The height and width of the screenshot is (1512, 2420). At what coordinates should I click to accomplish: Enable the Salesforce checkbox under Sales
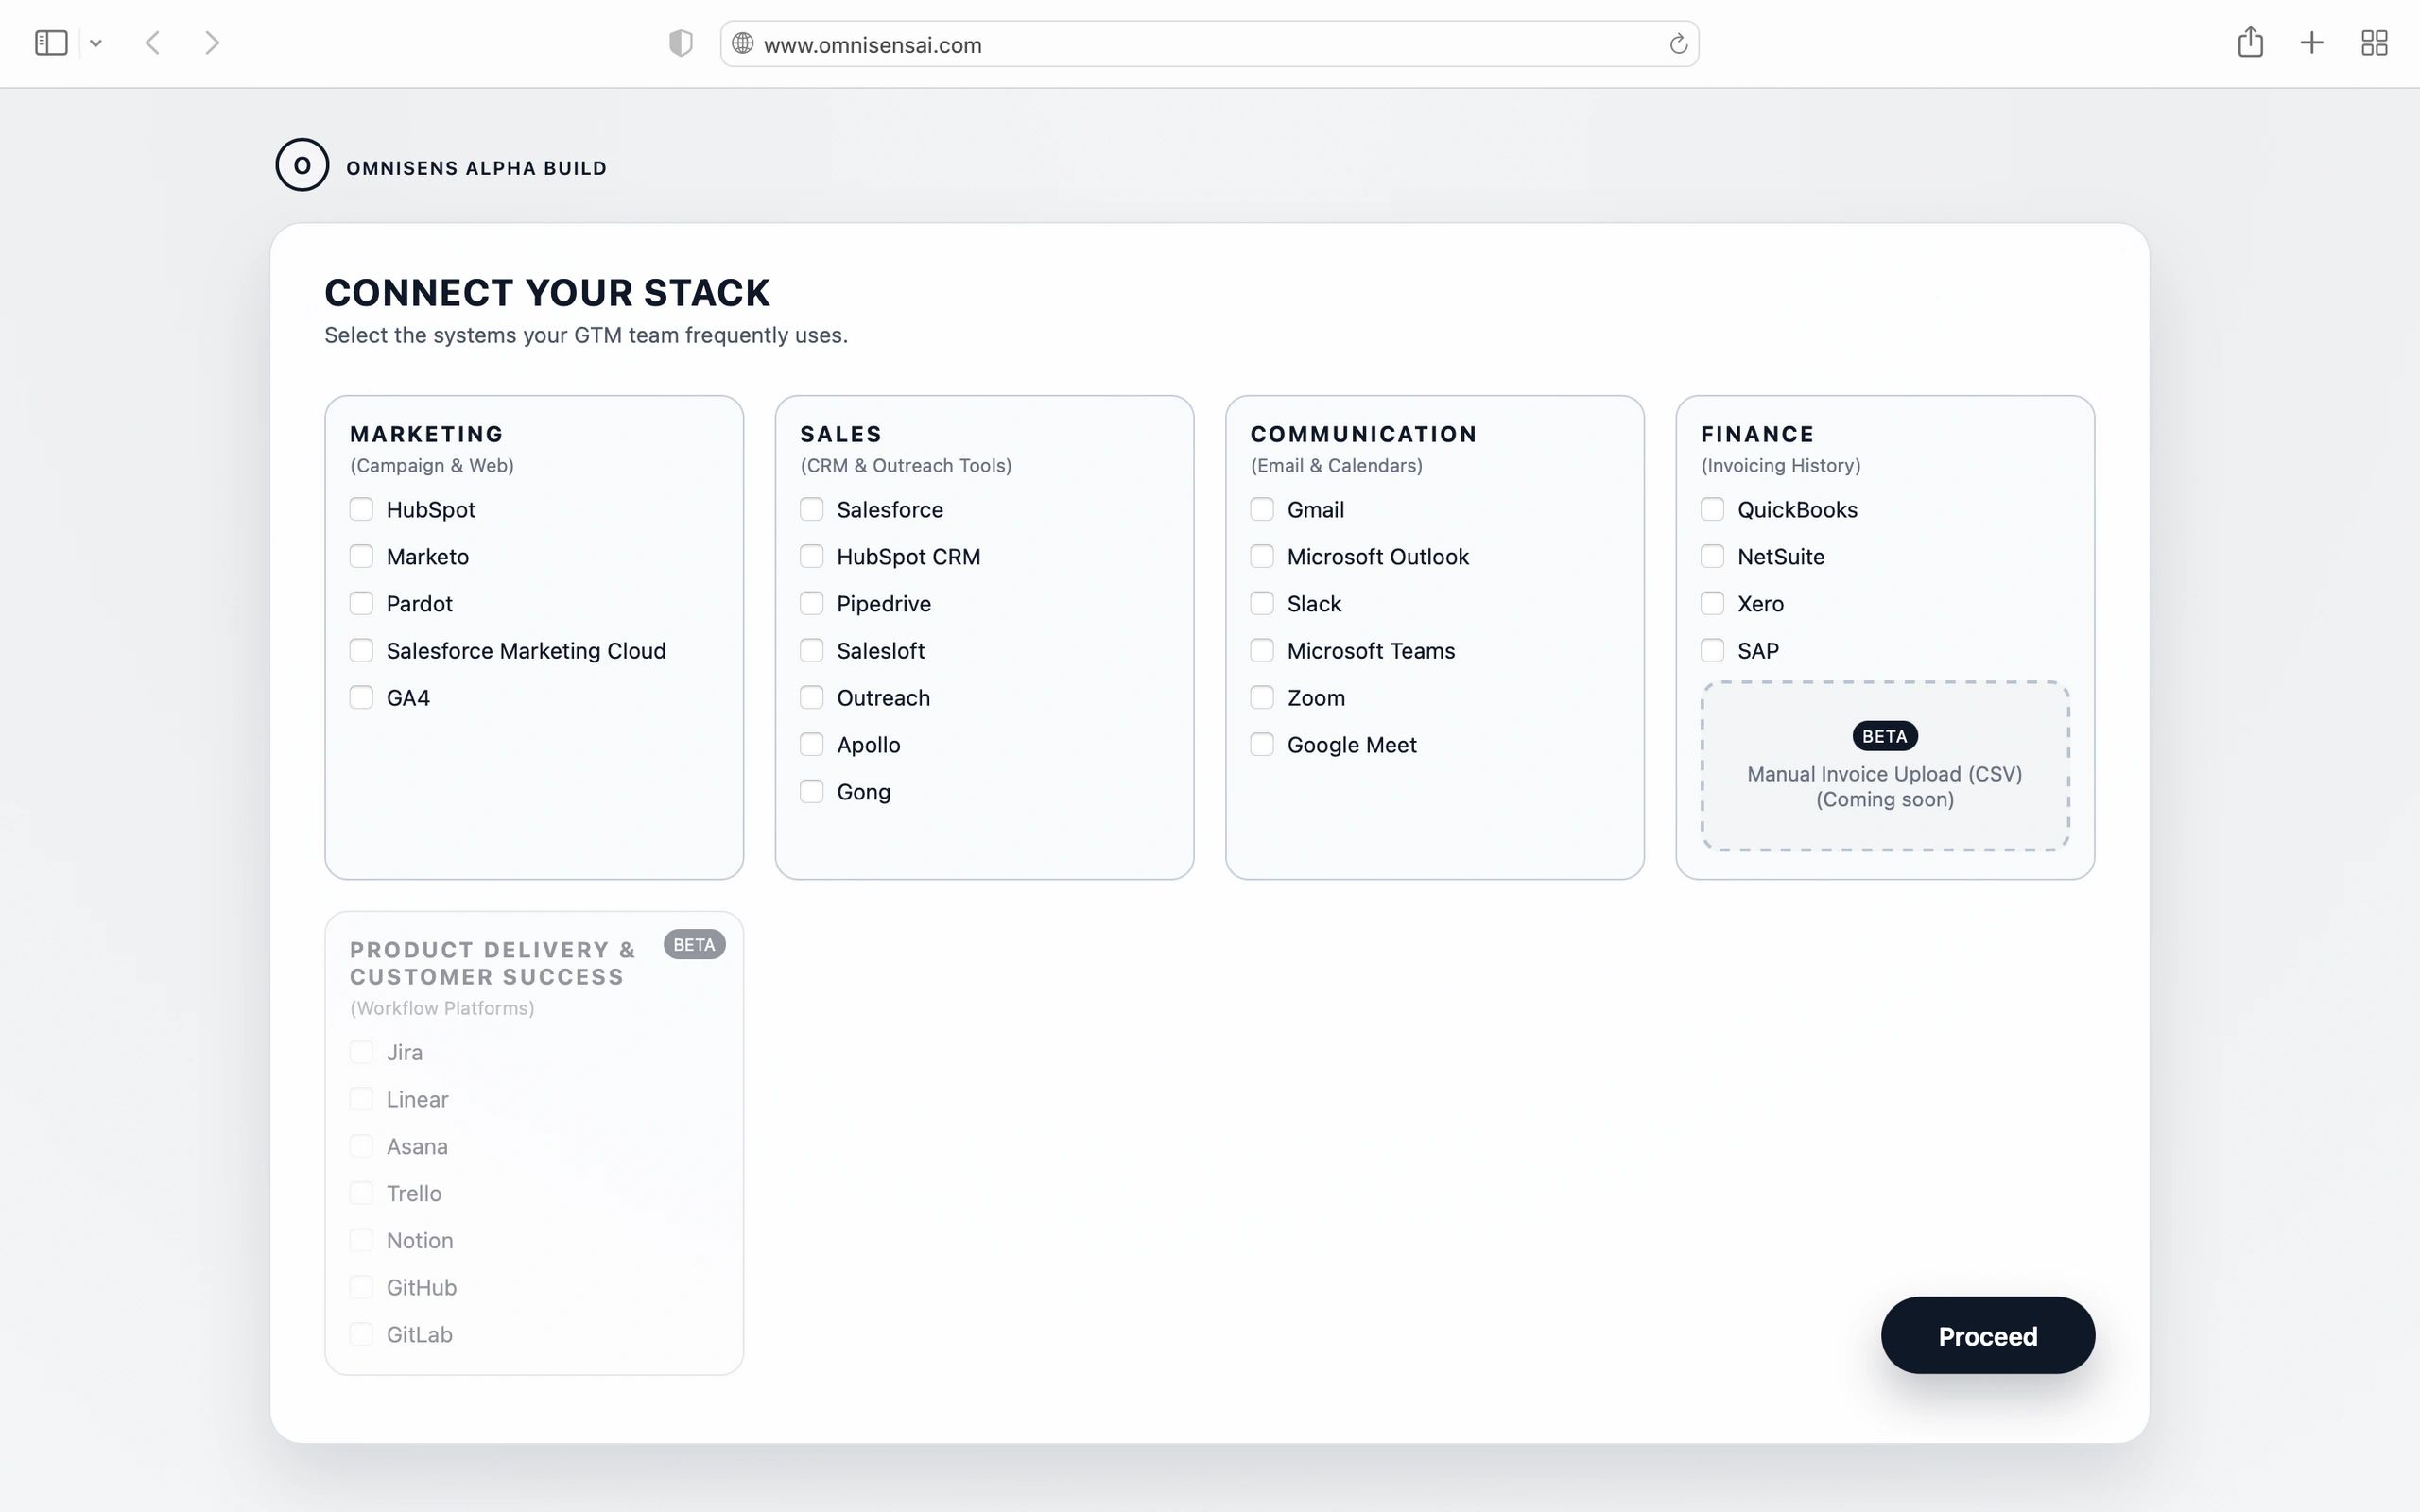[x=812, y=510]
